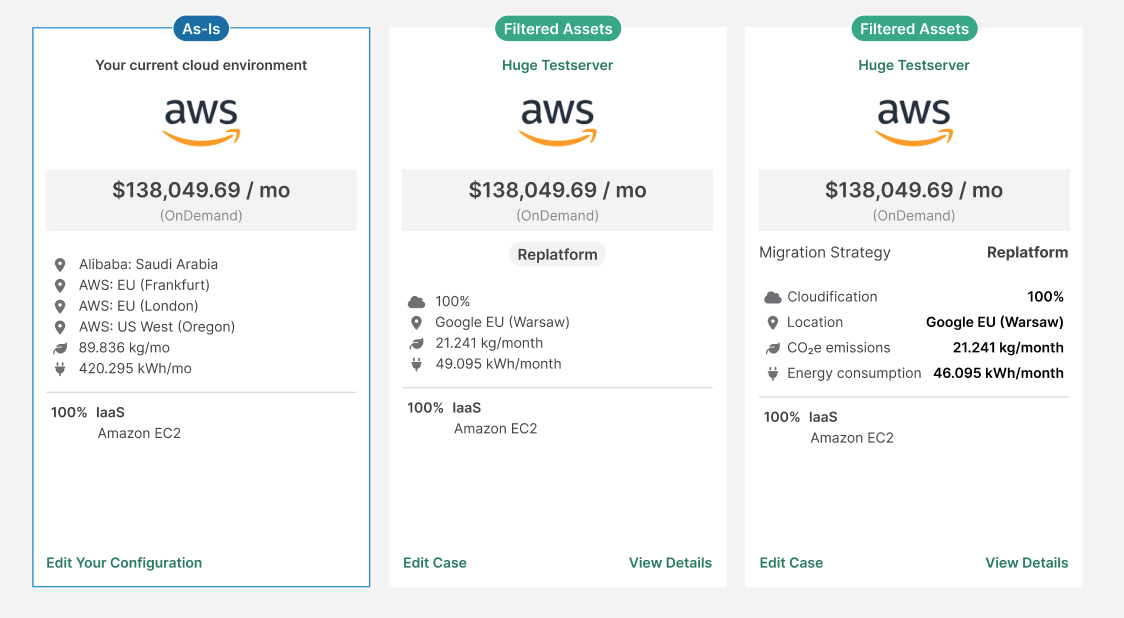
Task: Click "Amazon EC2" in the middle card
Action: [x=495, y=429]
